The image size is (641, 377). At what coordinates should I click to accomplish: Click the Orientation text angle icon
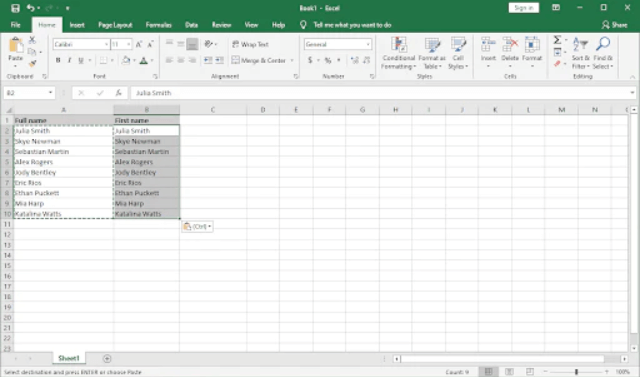pos(208,44)
